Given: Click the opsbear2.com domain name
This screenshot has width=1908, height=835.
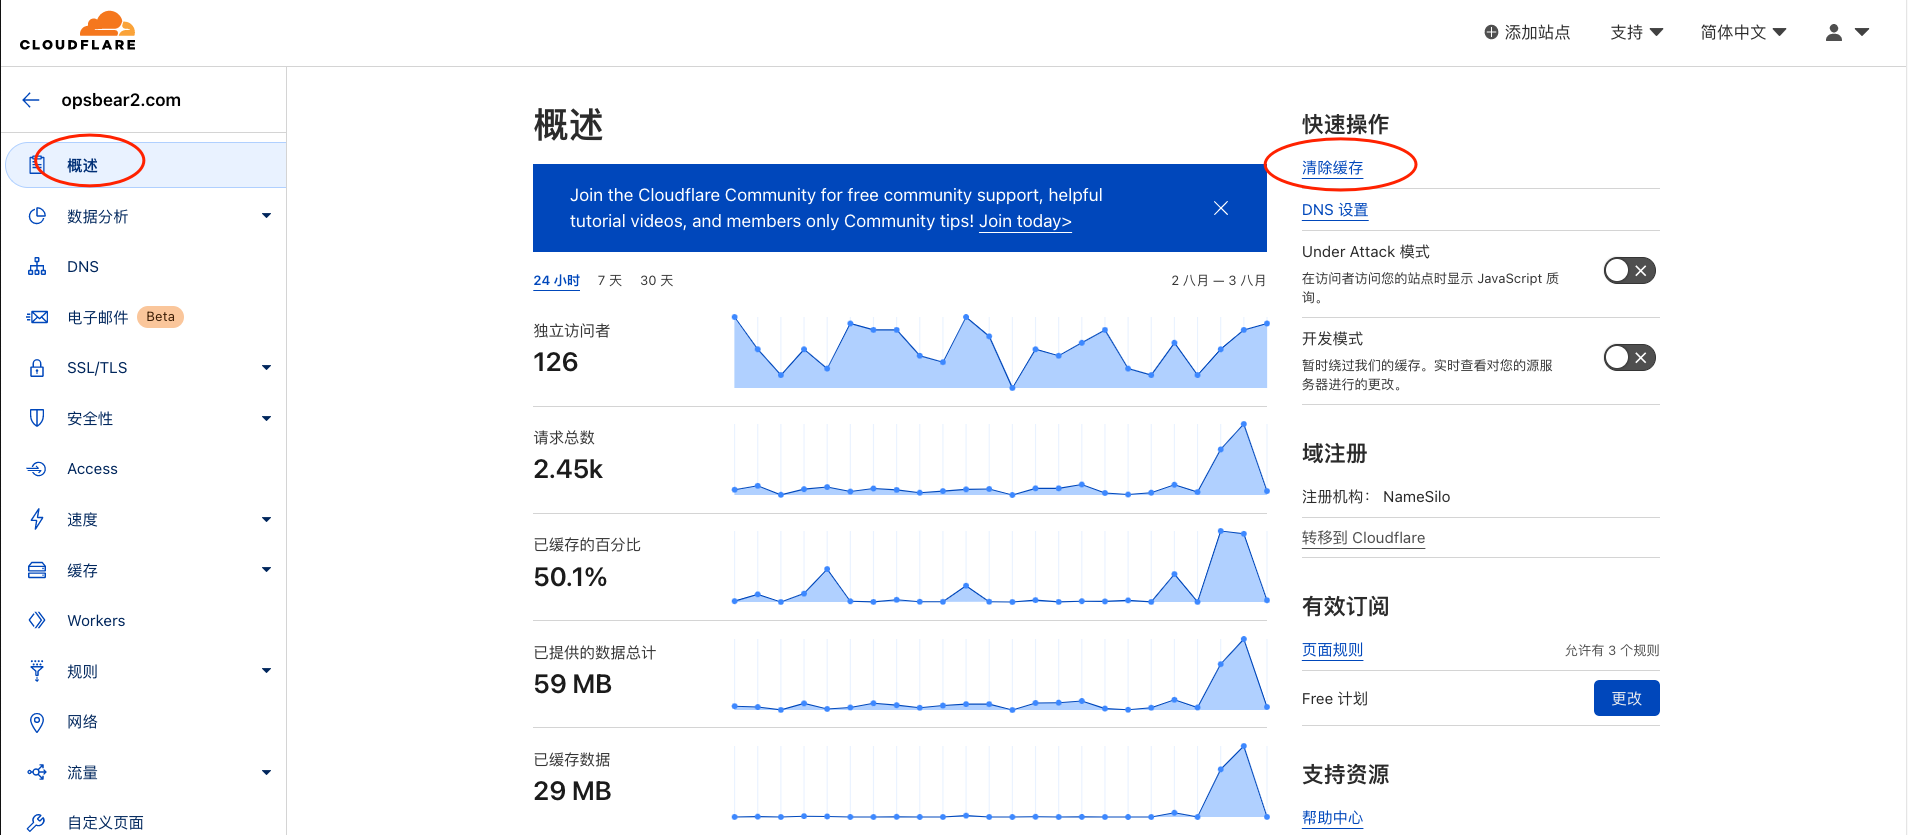Looking at the screenshot, I should pyautogui.click(x=121, y=100).
